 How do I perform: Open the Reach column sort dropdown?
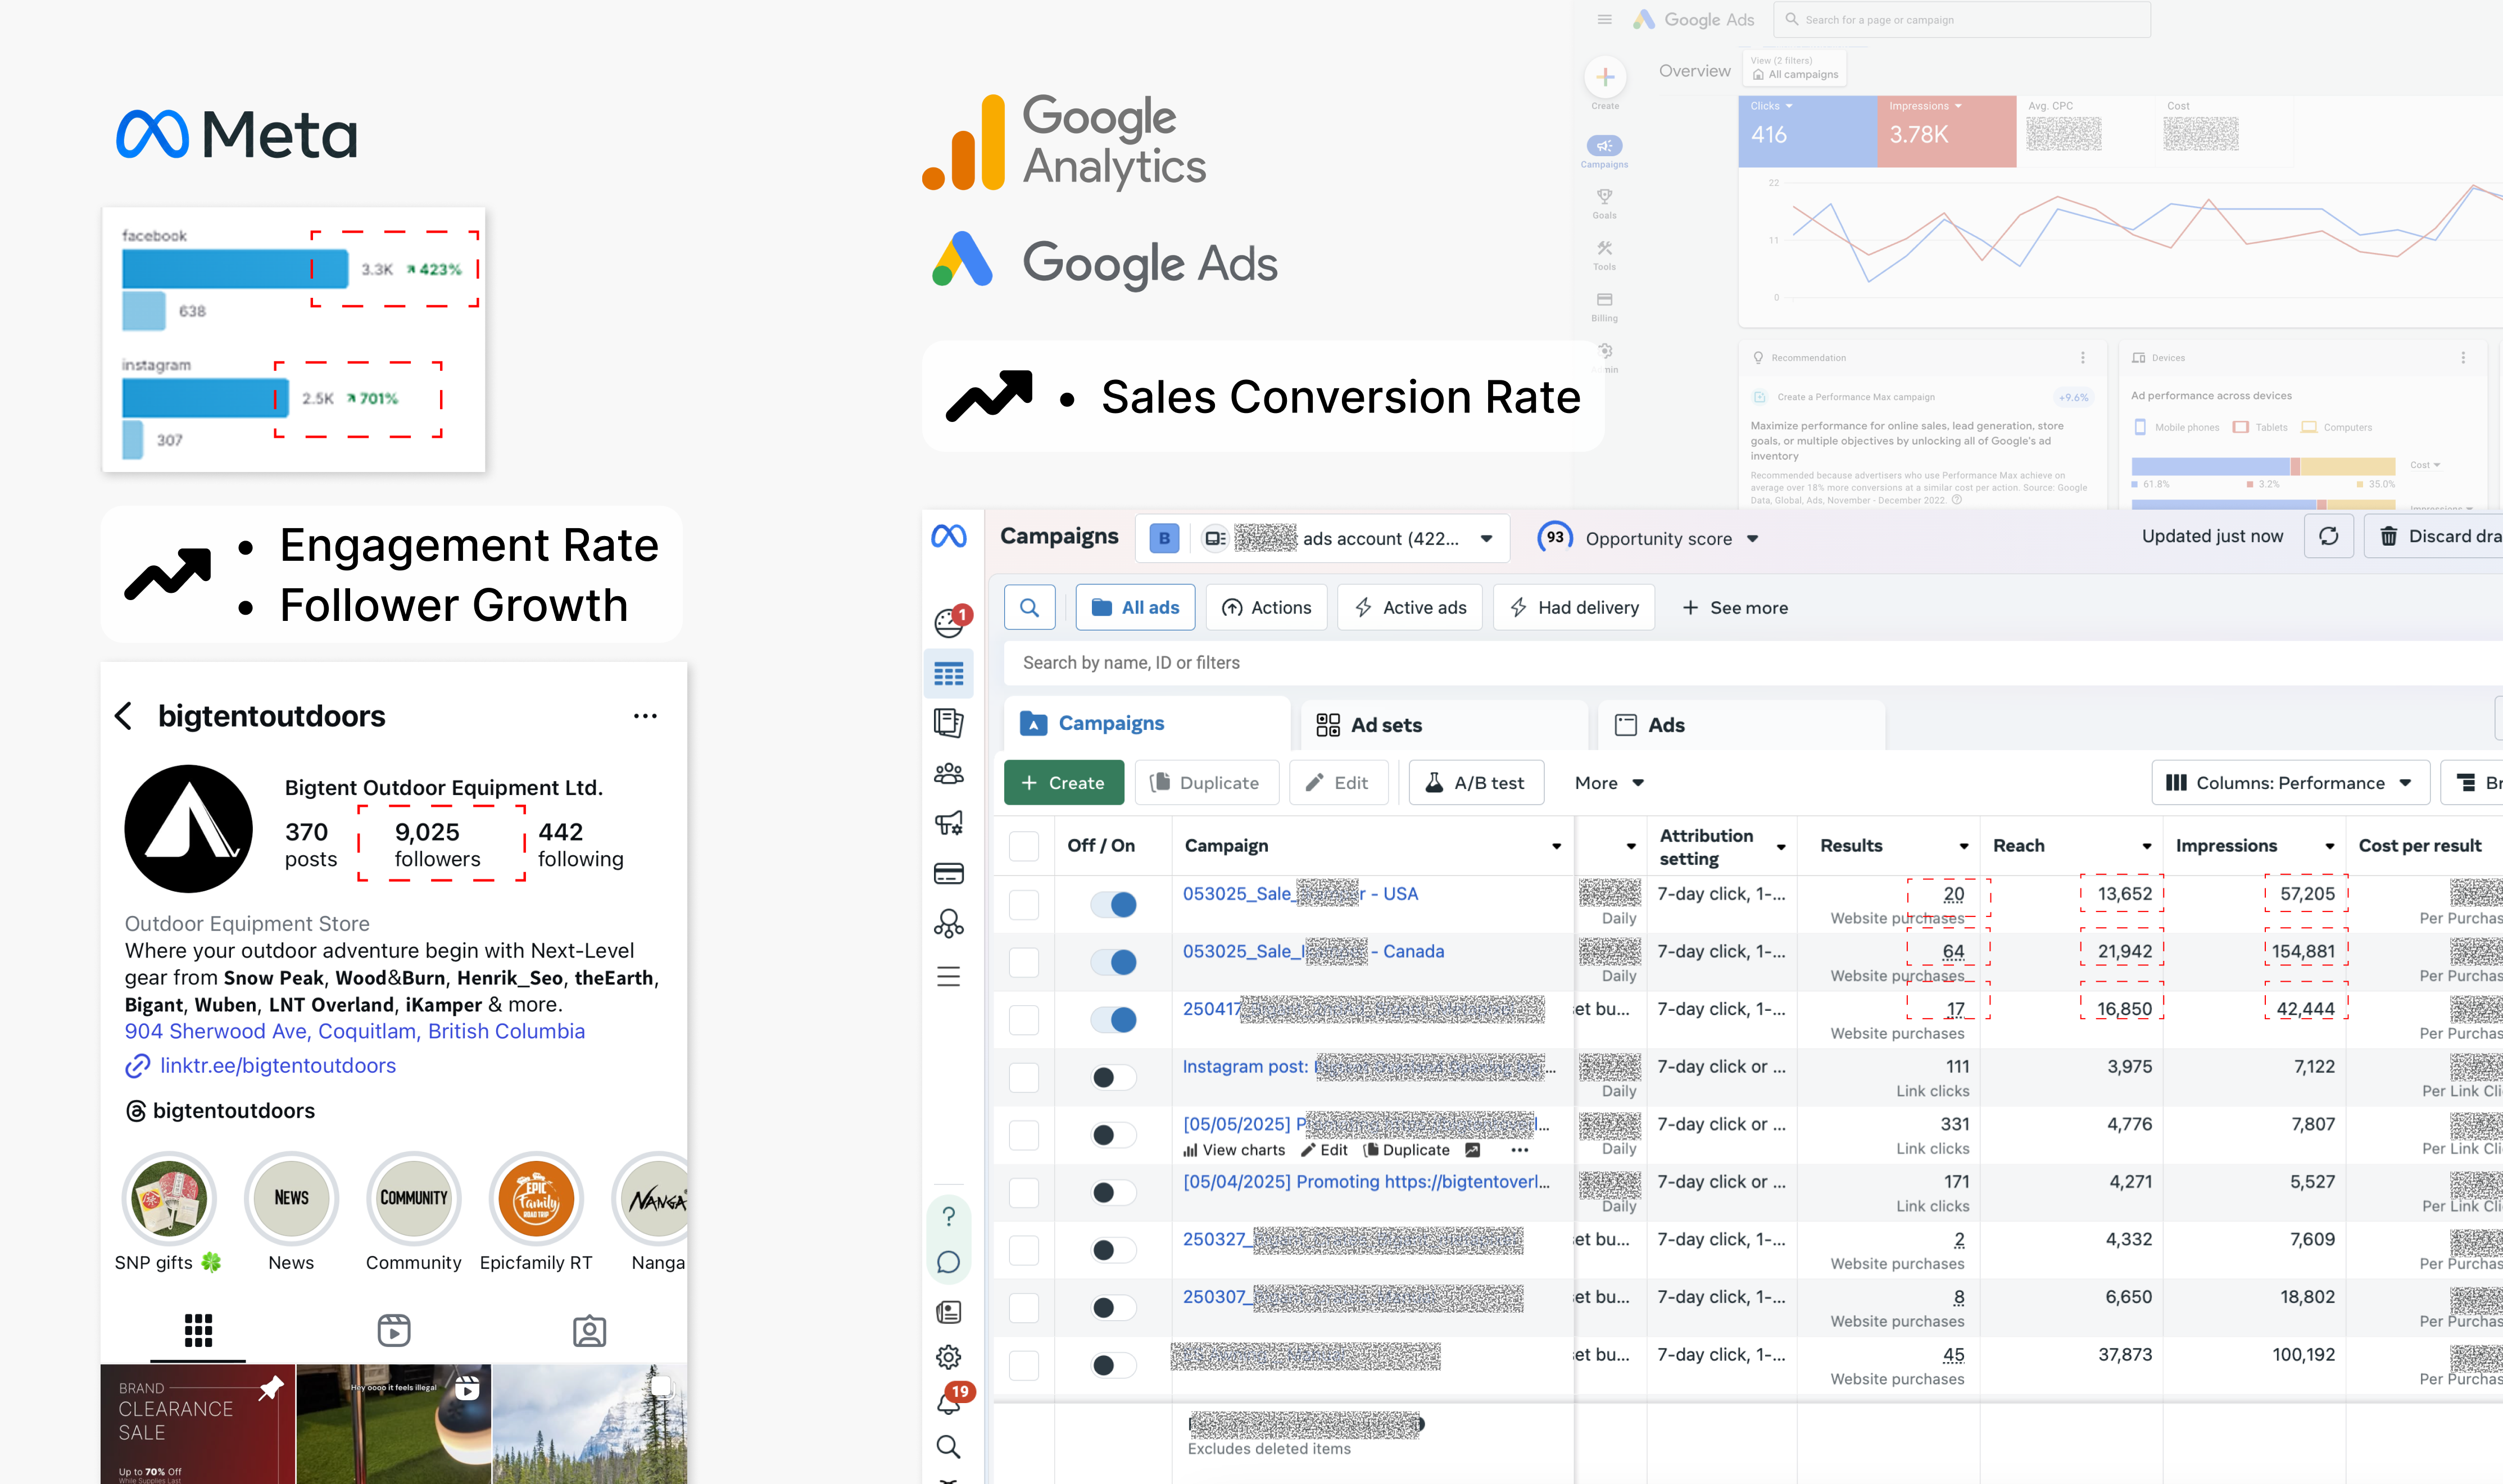2147,847
